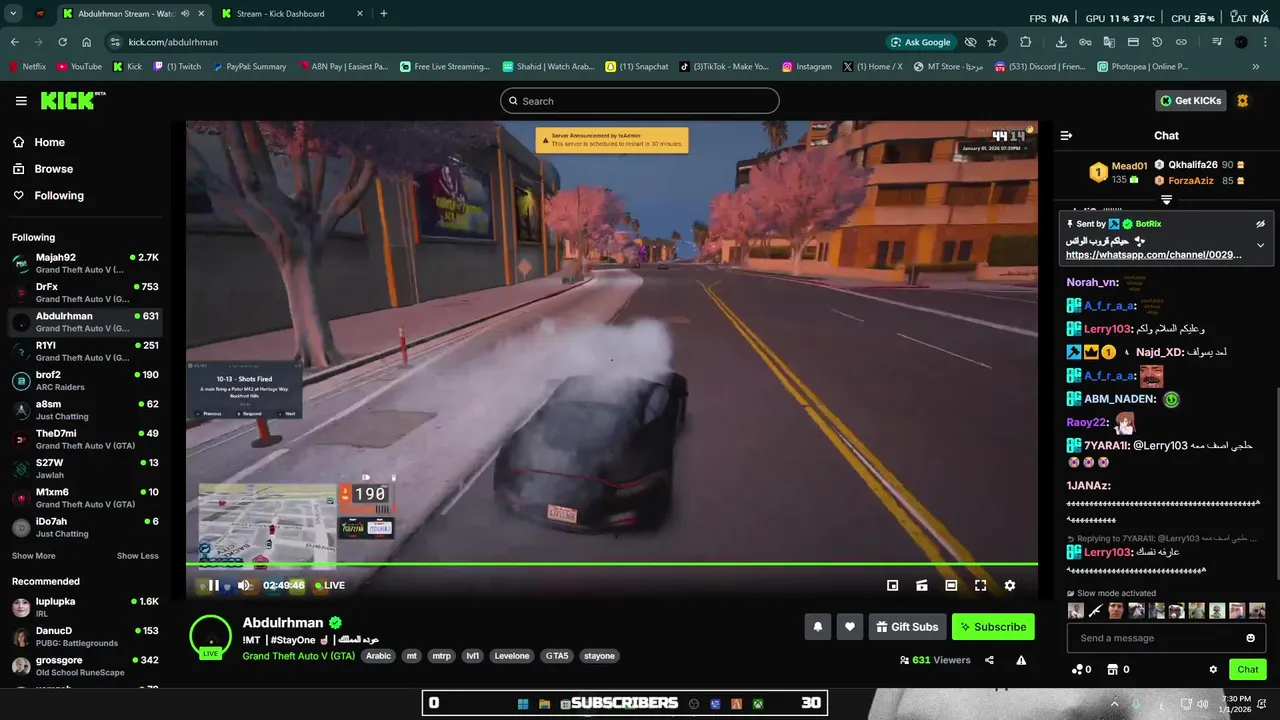Open brof2 ARC Raiders channel
Screen dimensions: 1280x720
[86, 381]
